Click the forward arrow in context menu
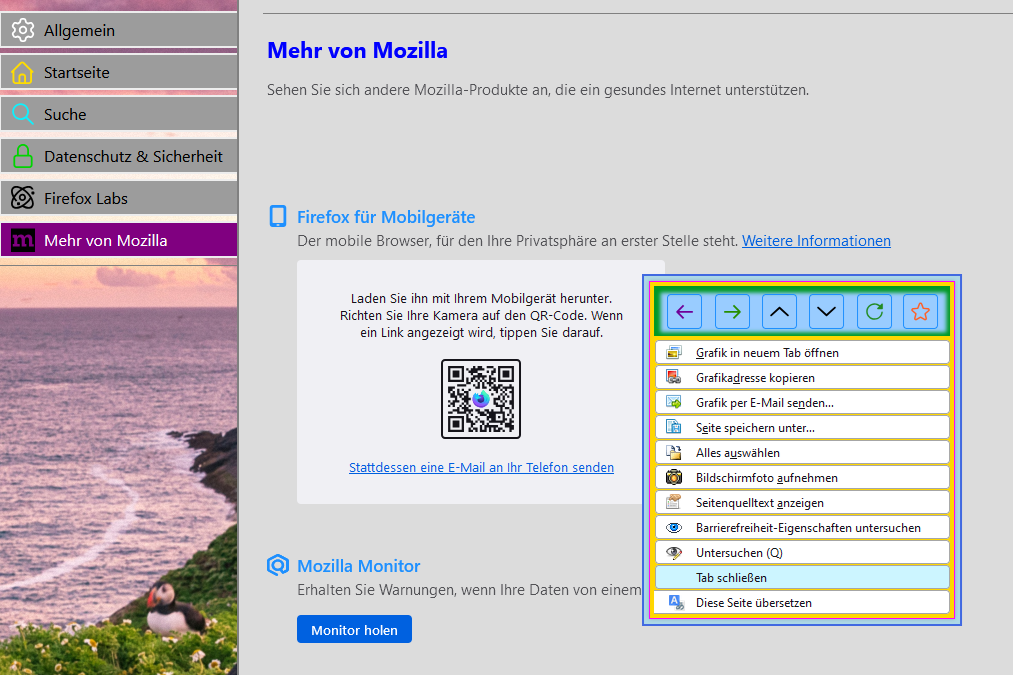The height and width of the screenshot is (675, 1013). (x=732, y=312)
